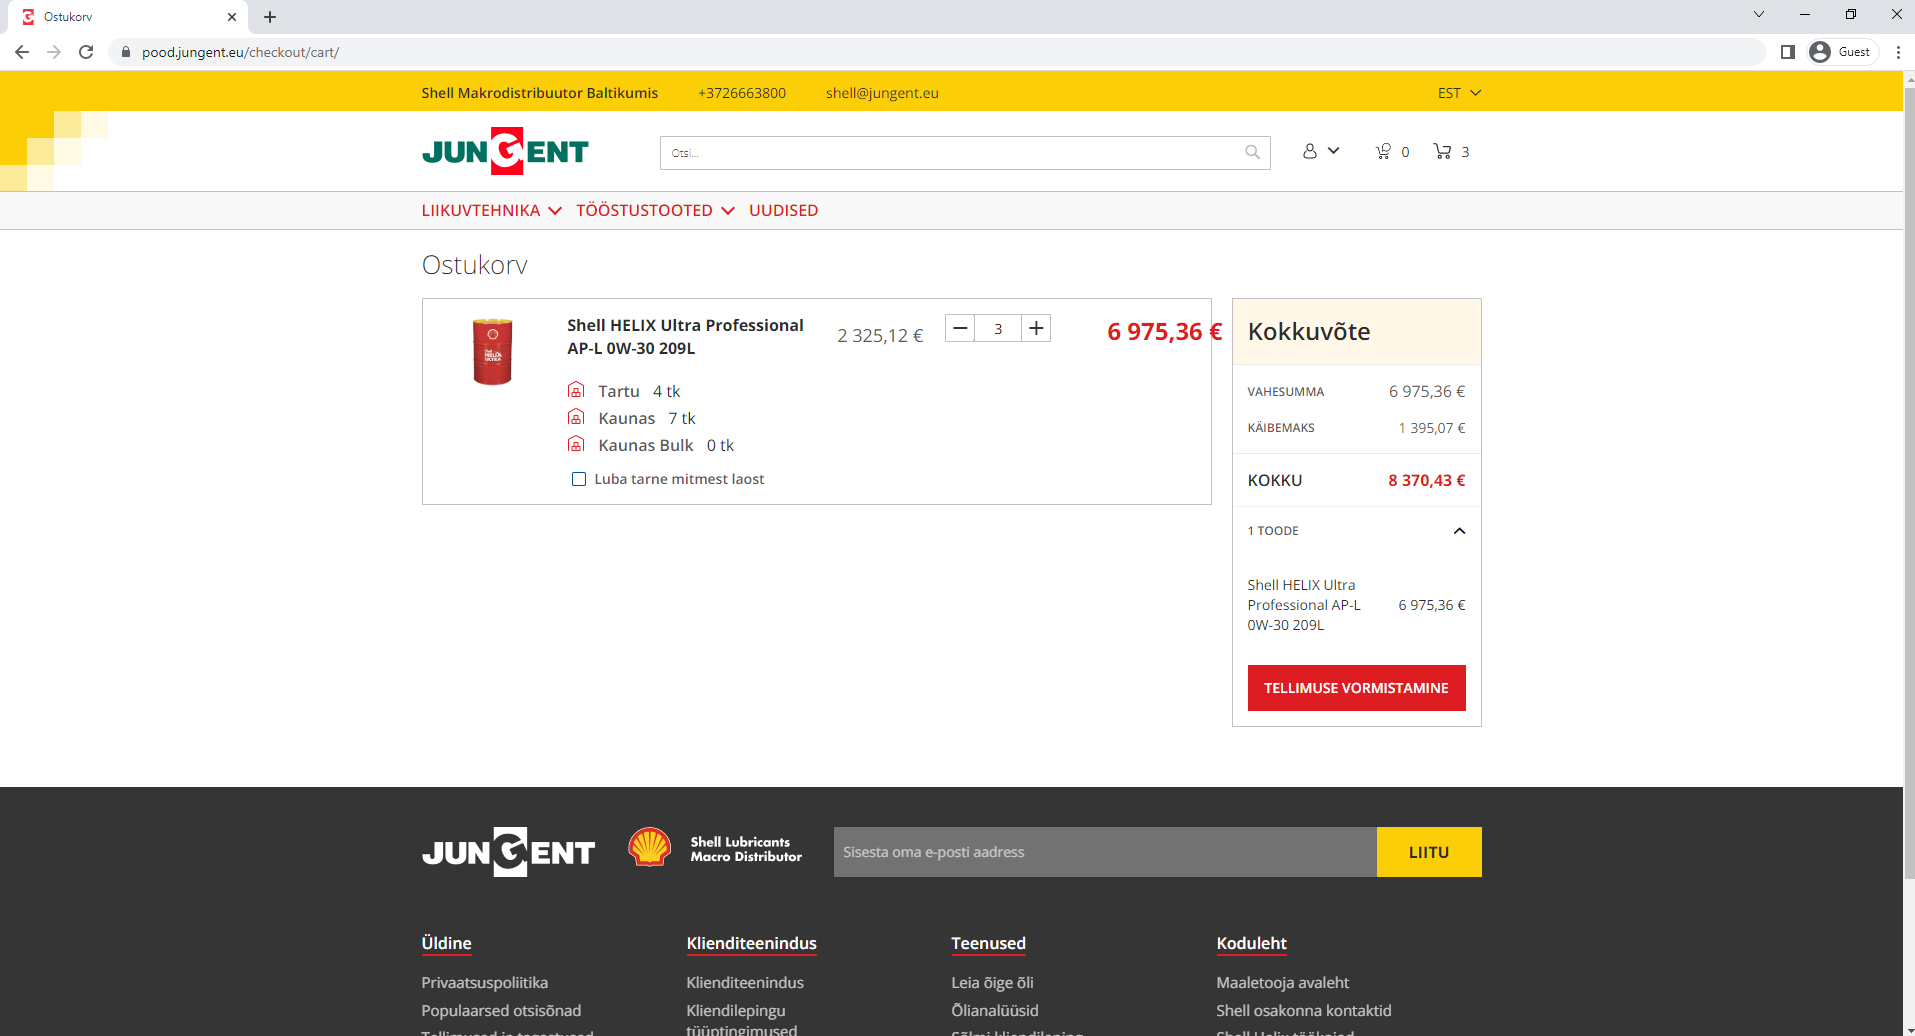This screenshot has width=1915, height=1036.
Task: Increase quantity with plus button
Action: click(1036, 328)
